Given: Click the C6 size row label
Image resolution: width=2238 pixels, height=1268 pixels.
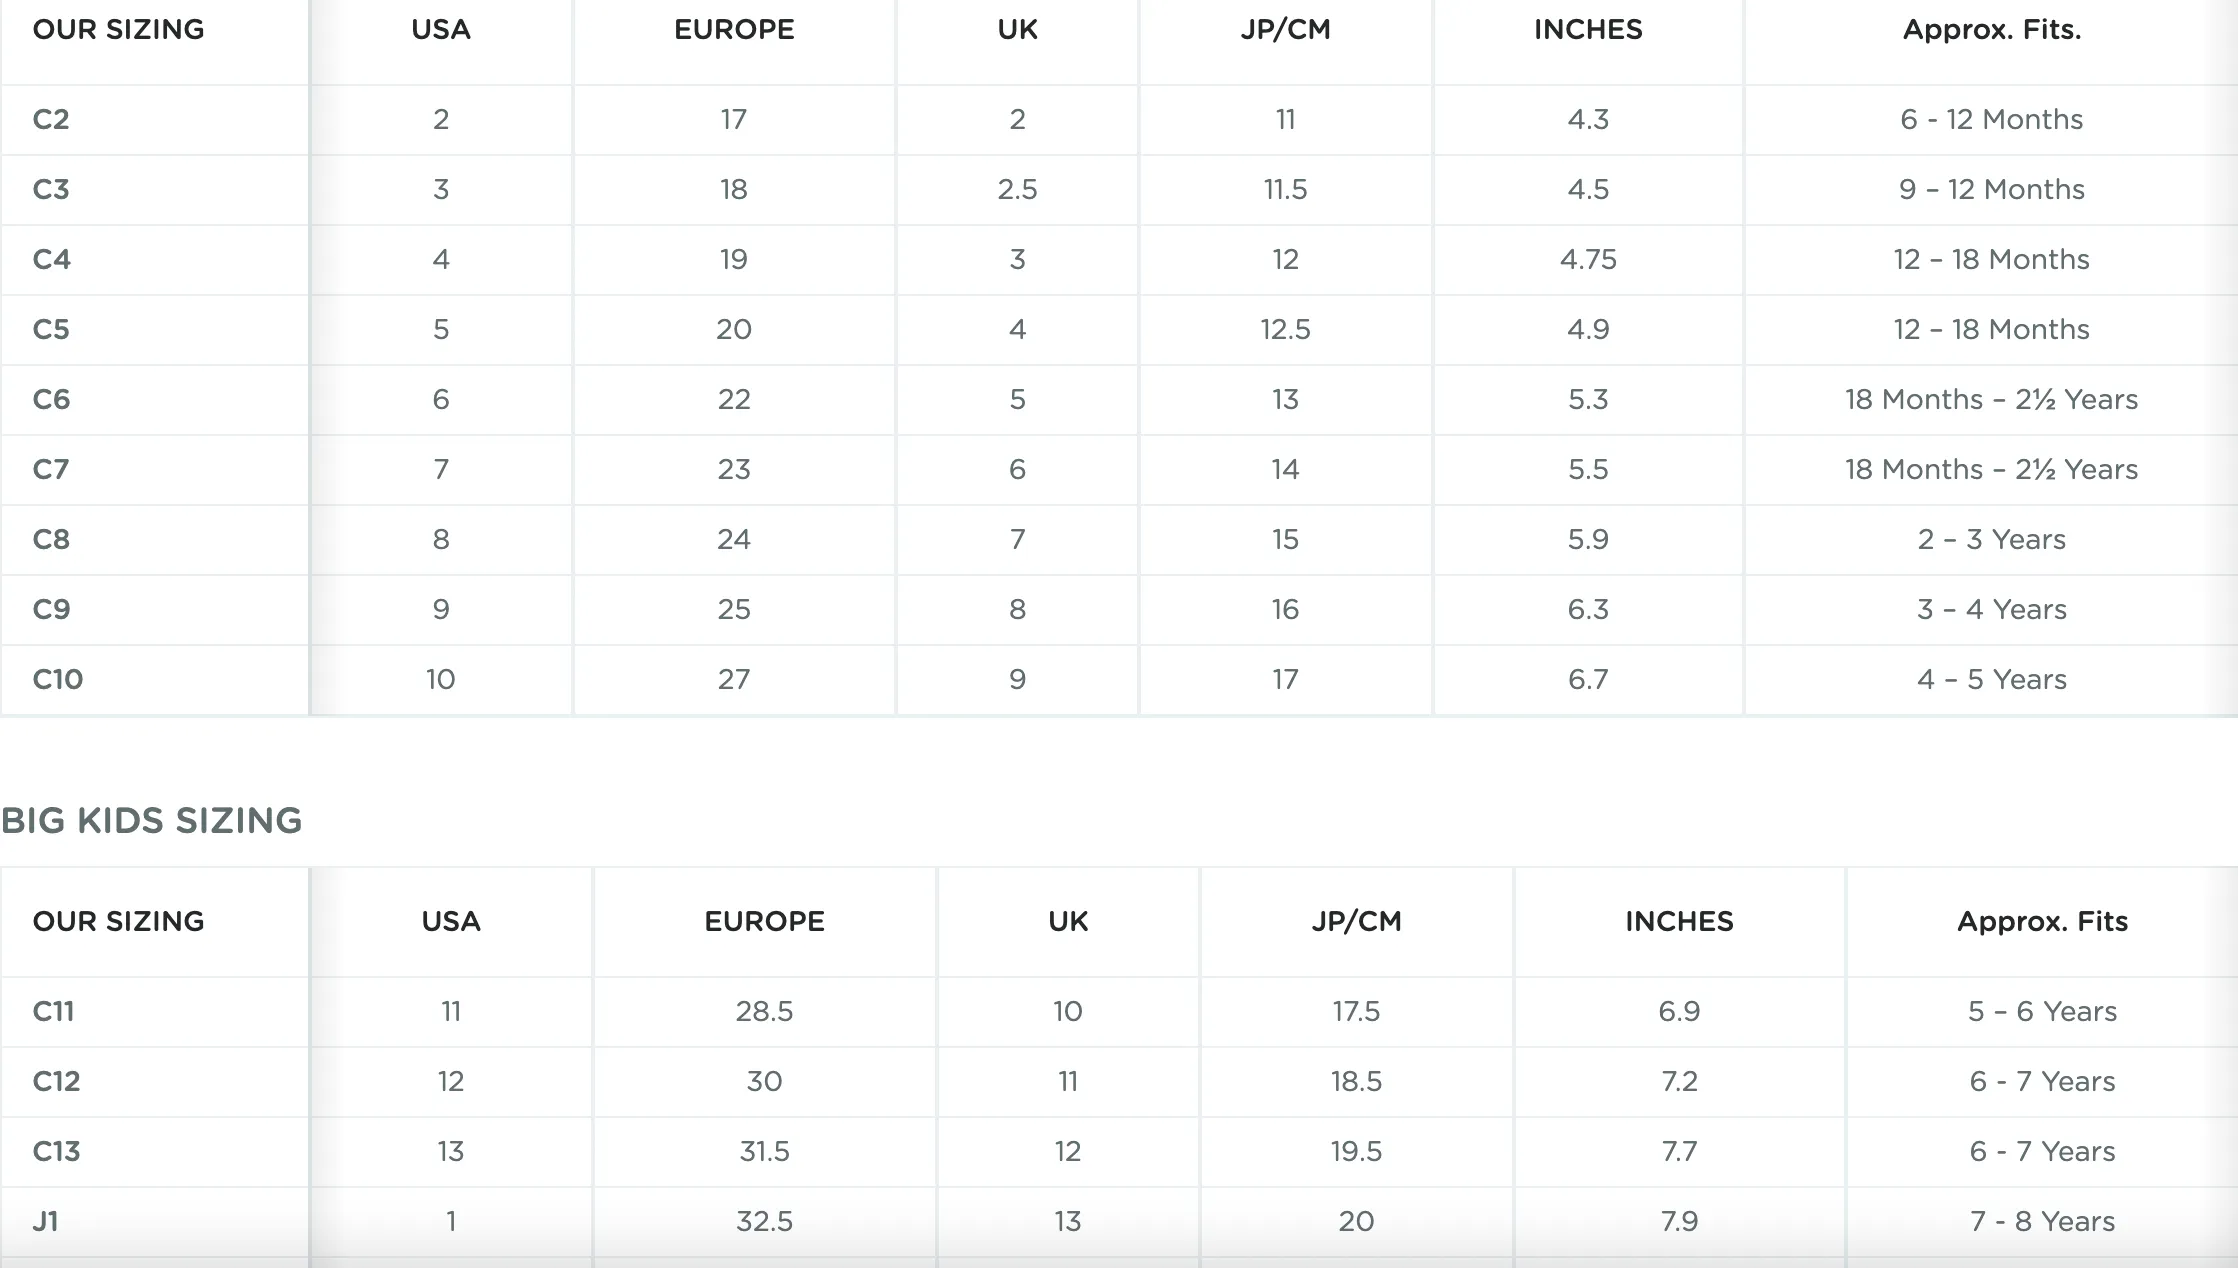Looking at the screenshot, I should pos(51,399).
